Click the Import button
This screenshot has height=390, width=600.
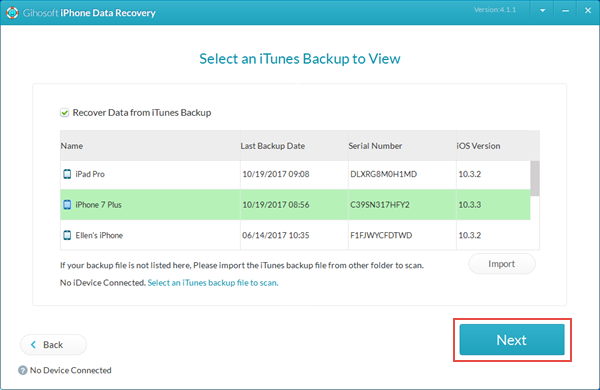pyautogui.click(x=502, y=264)
